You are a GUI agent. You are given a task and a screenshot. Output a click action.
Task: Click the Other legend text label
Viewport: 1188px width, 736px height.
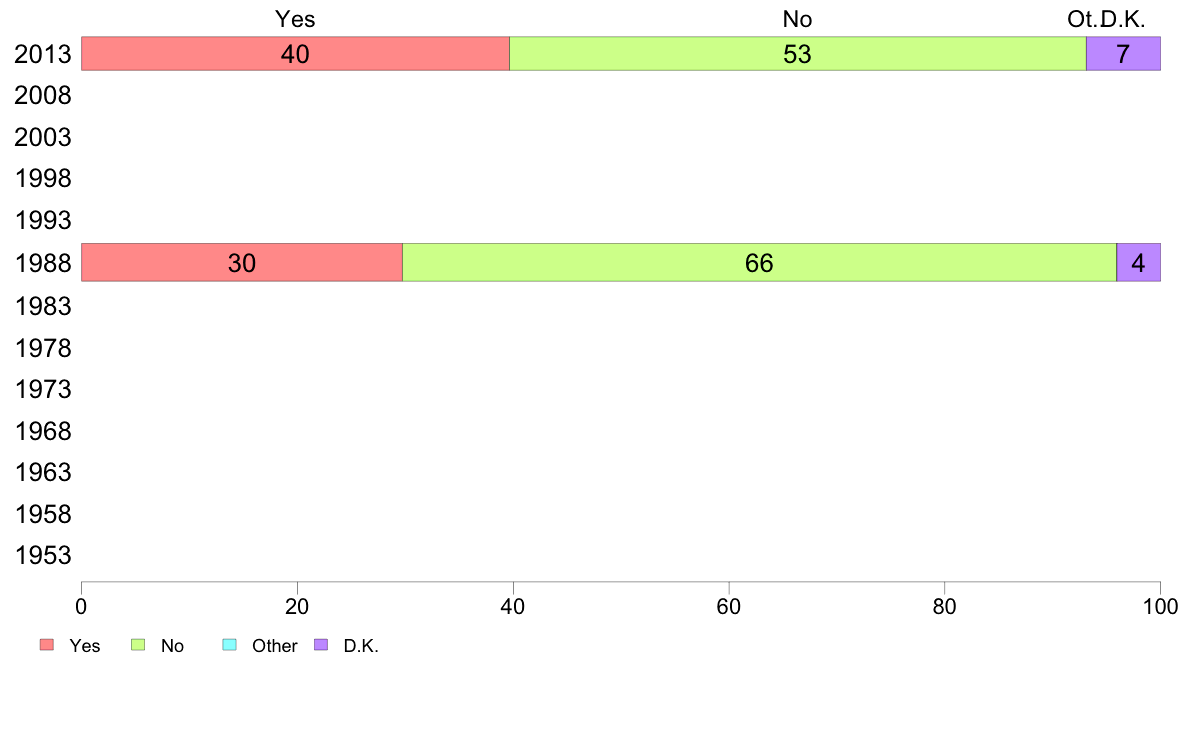(x=274, y=646)
